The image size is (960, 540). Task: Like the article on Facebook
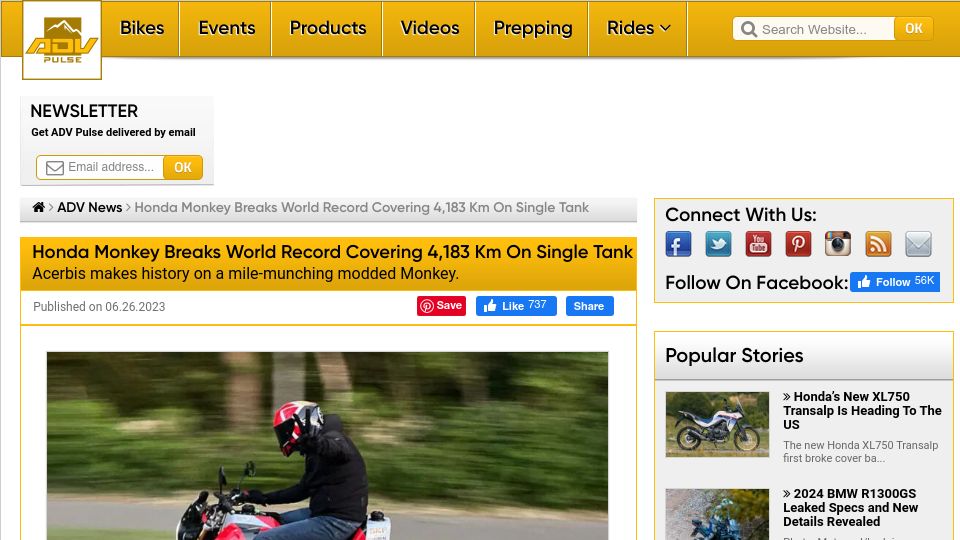(x=516, y=306)
